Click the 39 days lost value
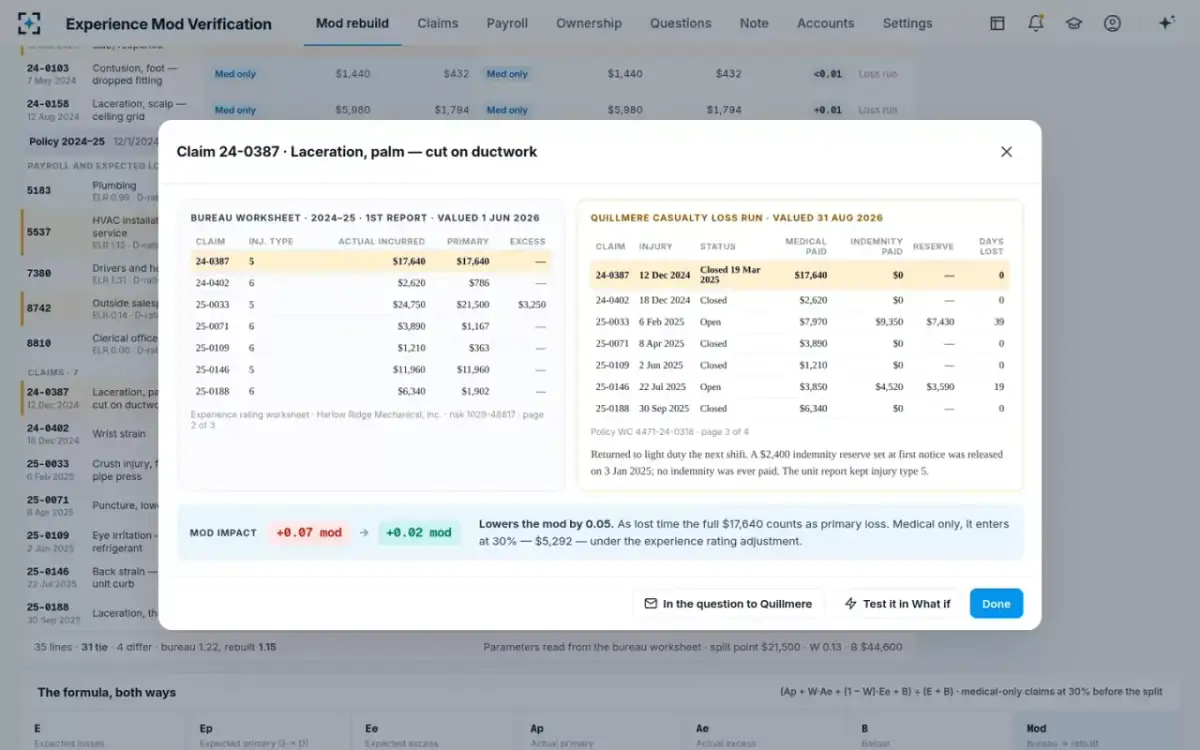Viewport: 1200px width, 750px height. [x=998, y=322]
